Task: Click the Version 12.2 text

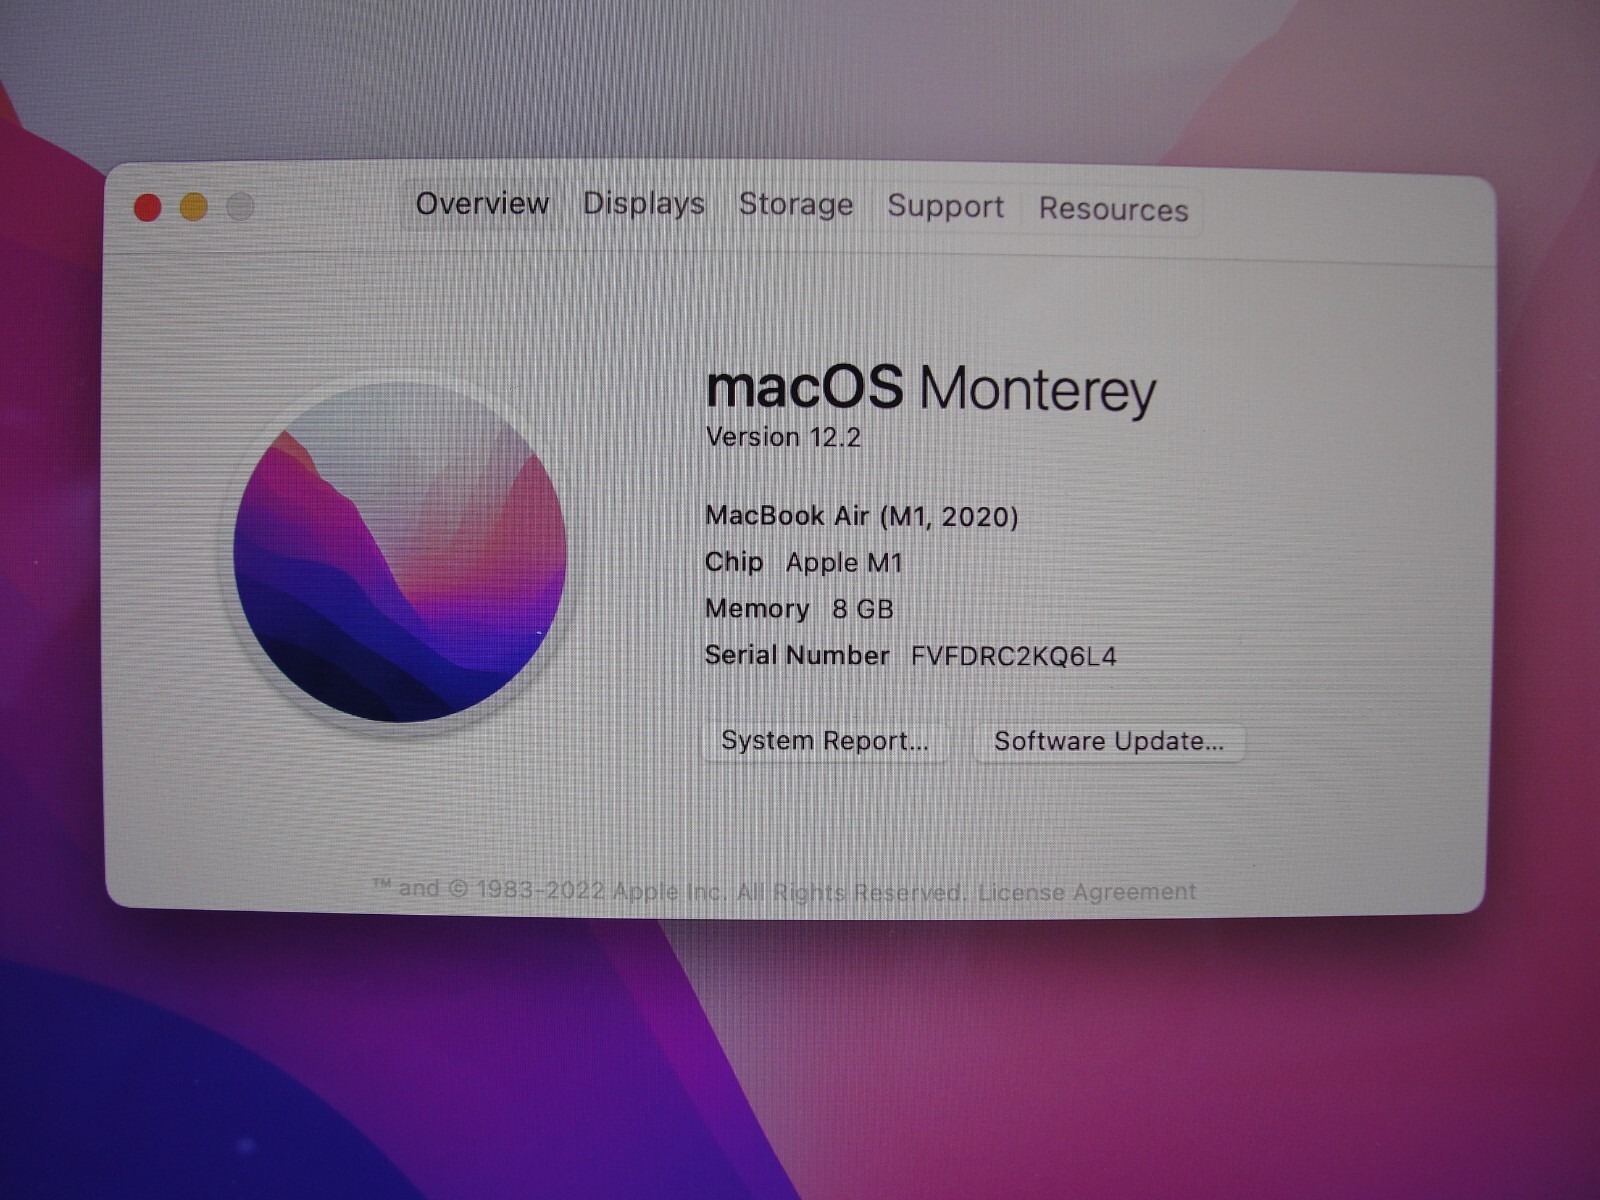Action: (x=783, y=438)
